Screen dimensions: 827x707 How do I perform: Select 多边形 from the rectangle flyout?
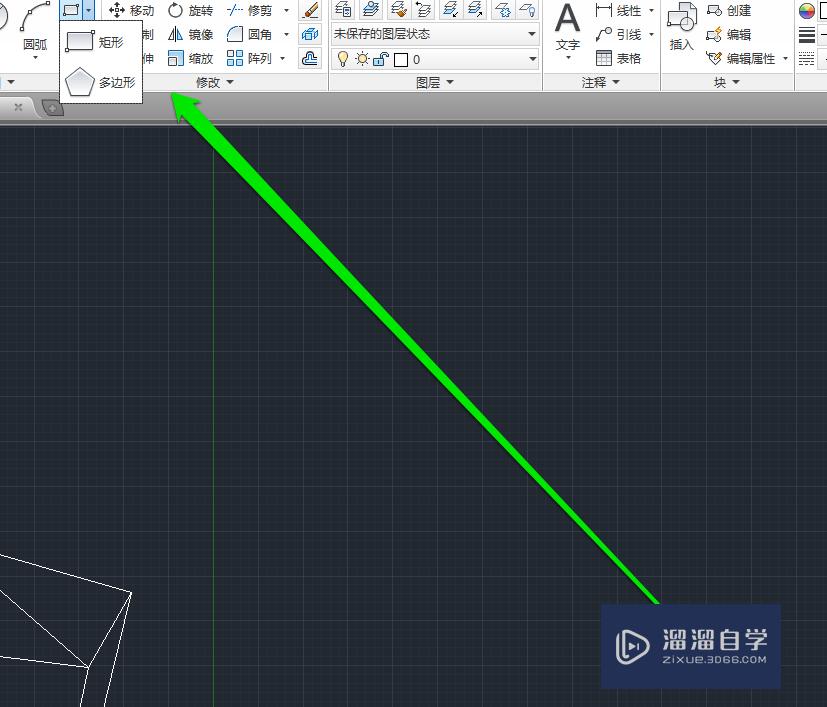click(100, 80)
